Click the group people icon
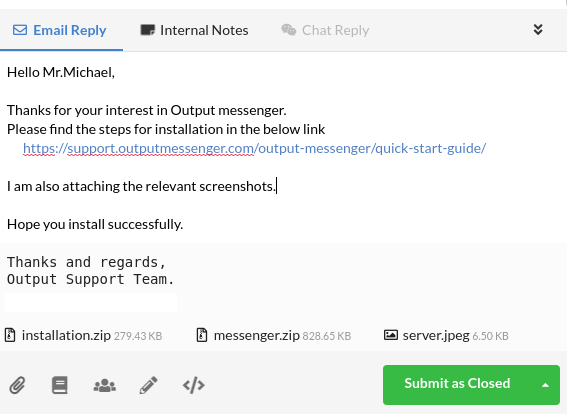The width and height of the screenshot is (567, 414). [105, 385]
